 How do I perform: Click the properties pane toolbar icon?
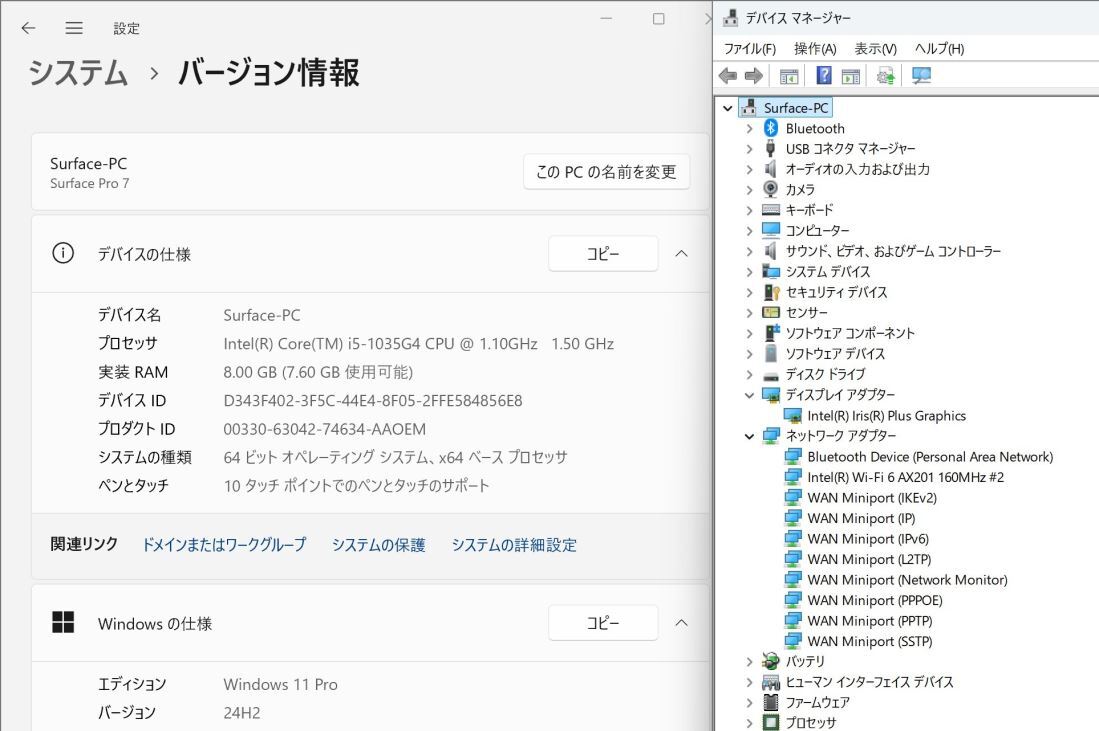pos(851,76)
